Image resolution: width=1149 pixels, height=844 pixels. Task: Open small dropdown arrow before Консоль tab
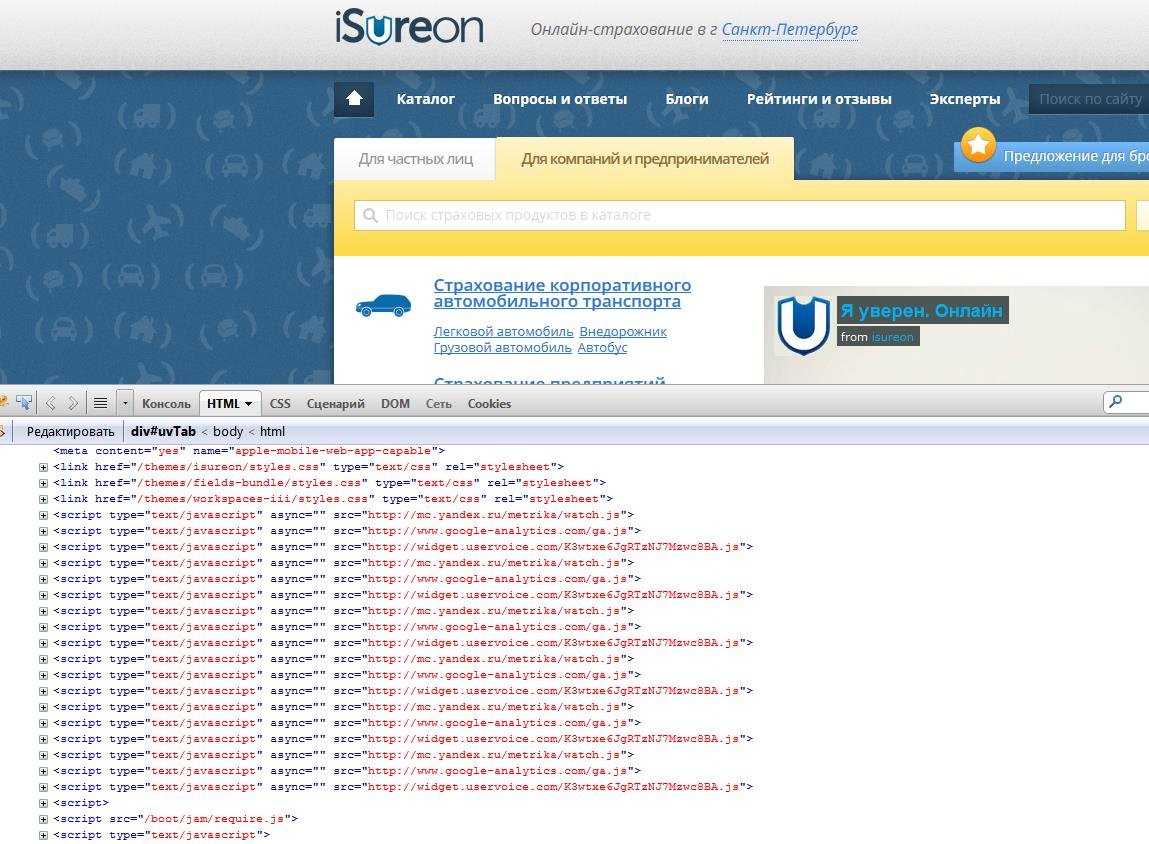(125, 403)
